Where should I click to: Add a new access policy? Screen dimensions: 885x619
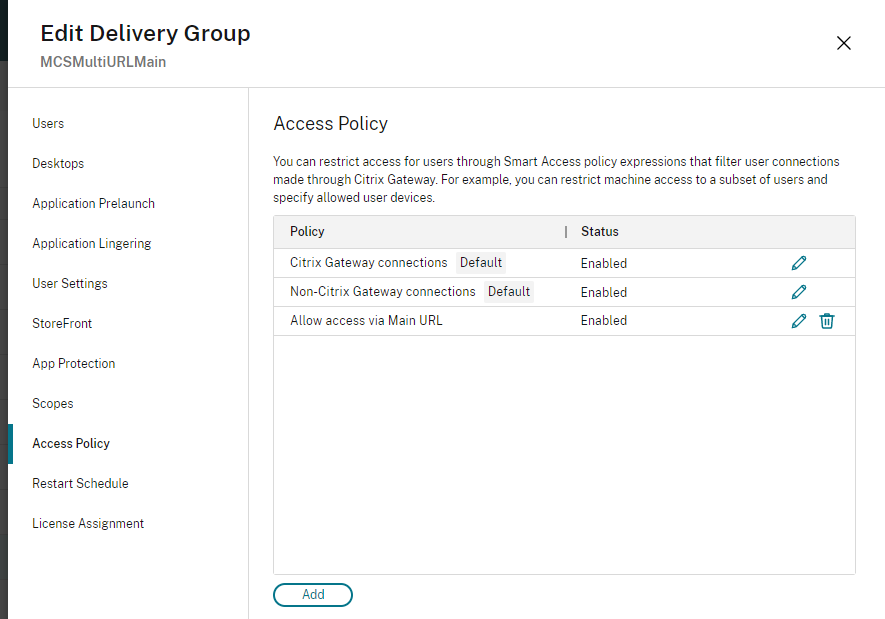(313, 594)
